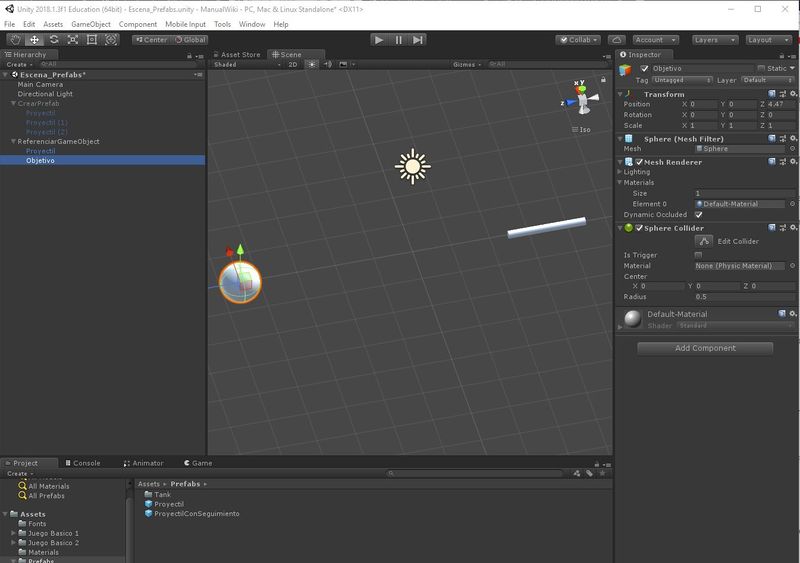Click the lock icon in Scene view corner

click(603, 80)
